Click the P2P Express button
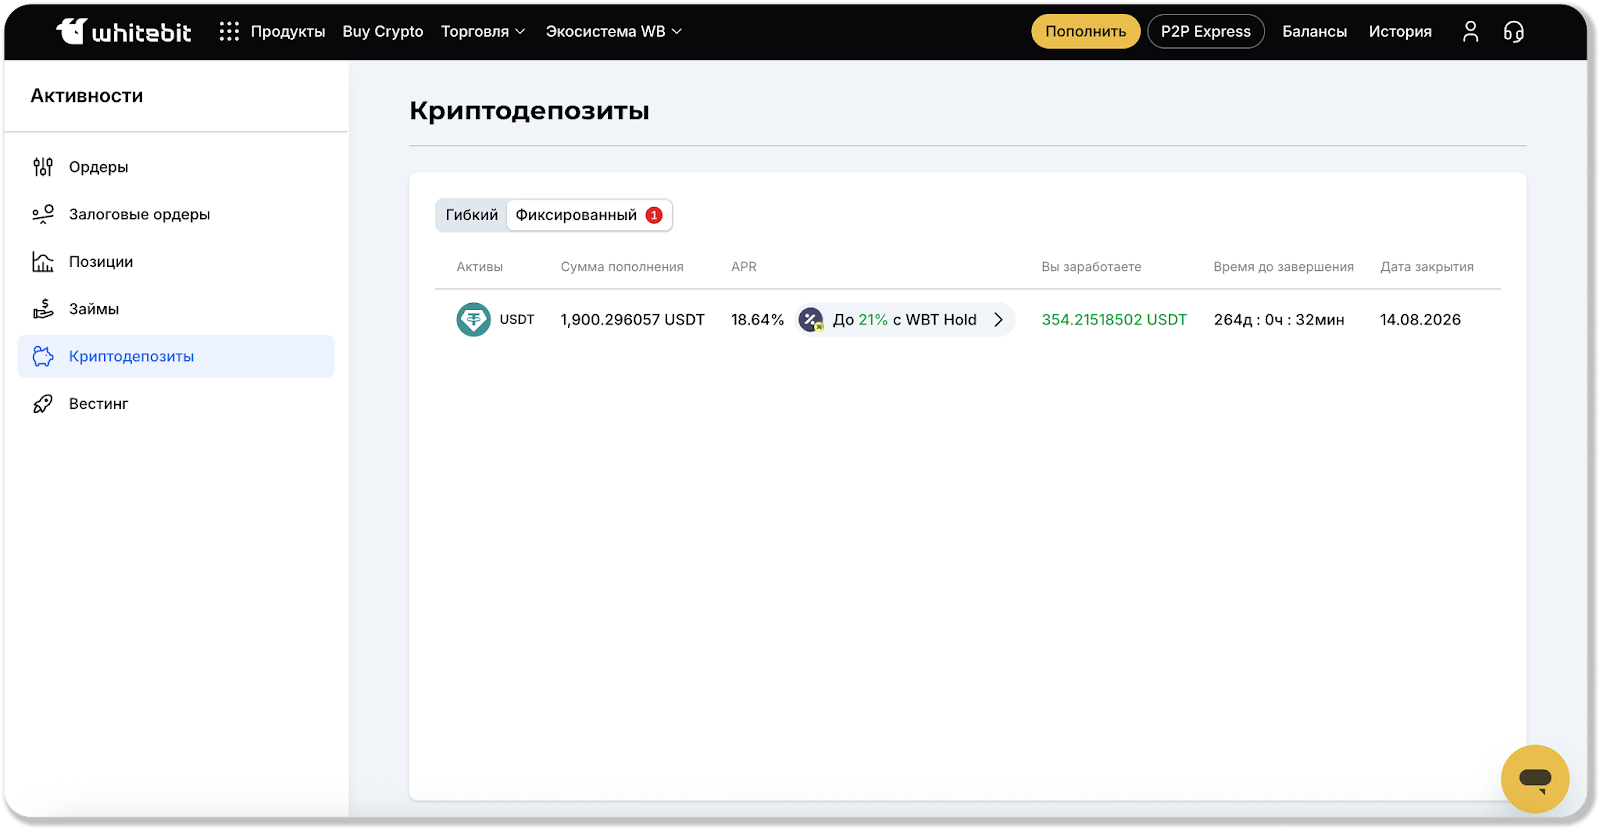1600x830 pixels. [x=1205, y=32]
